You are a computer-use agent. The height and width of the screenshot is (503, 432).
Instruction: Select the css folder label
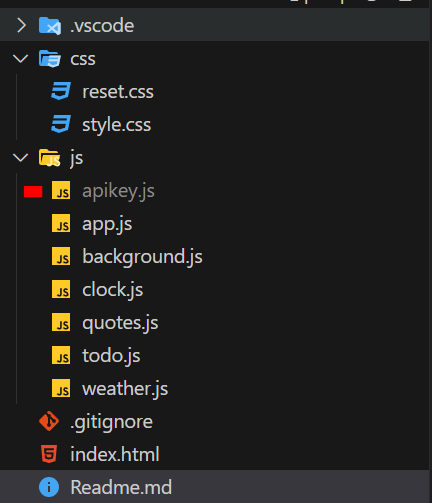tap(83, 59)
